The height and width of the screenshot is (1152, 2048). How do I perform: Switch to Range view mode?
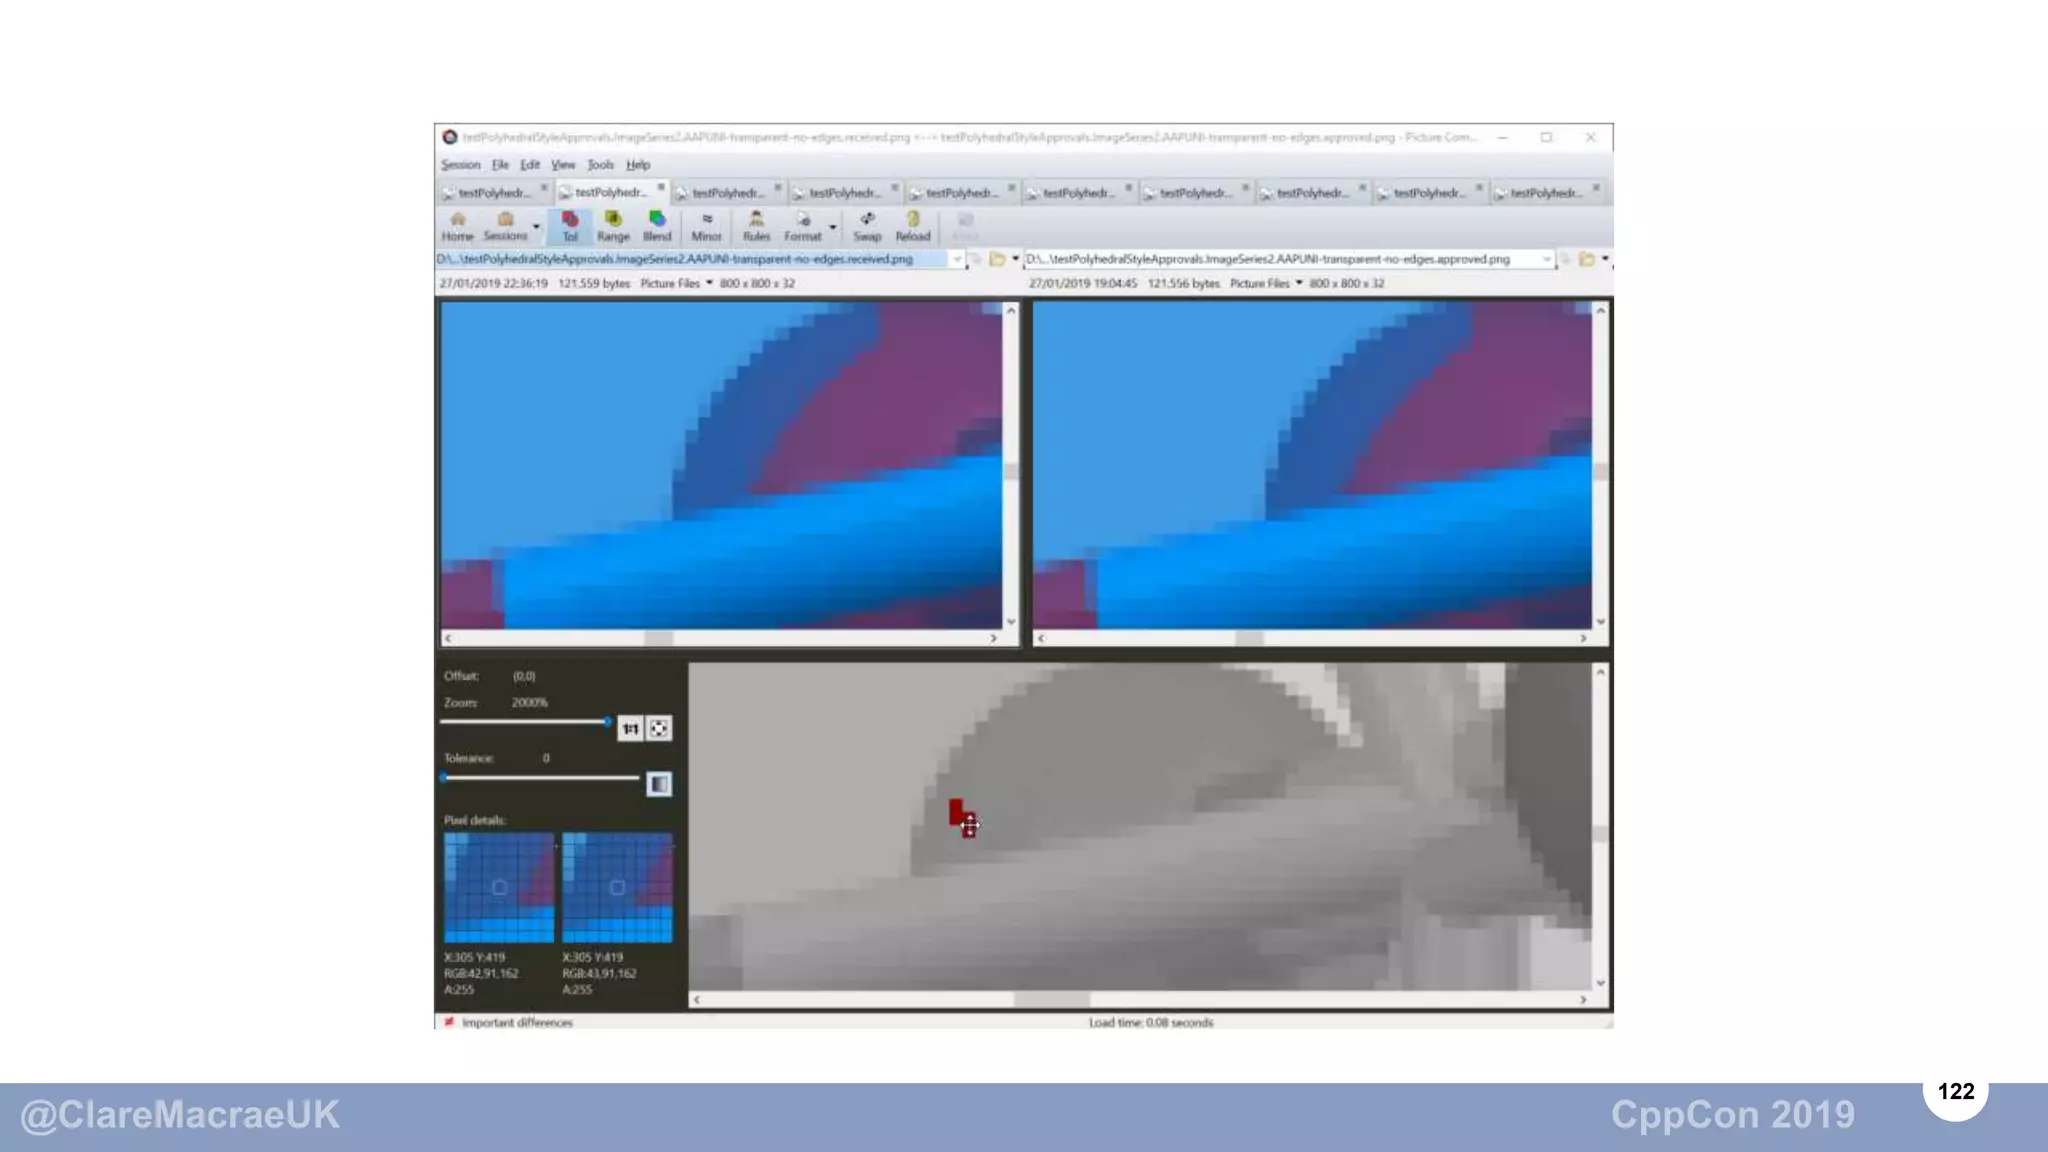[613, 226]
